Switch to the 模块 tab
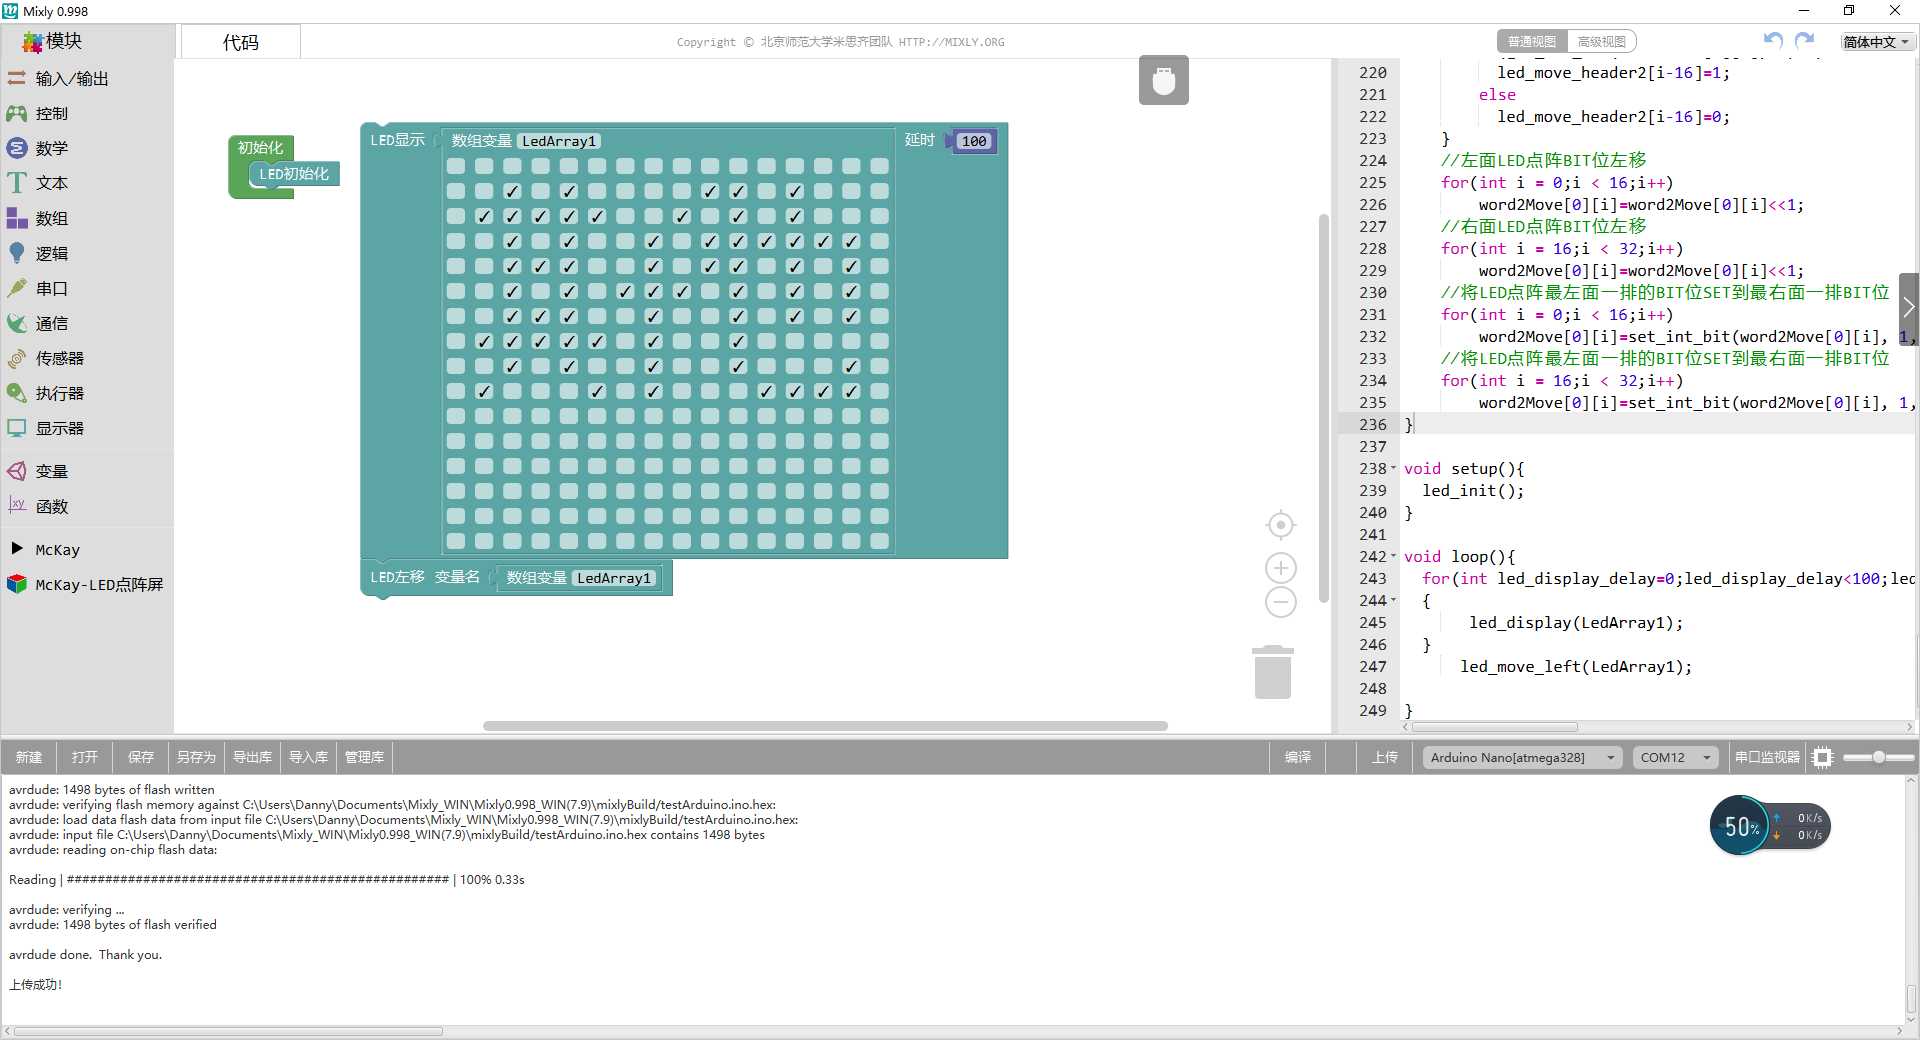The image size is (1920, 1040). (x=52, y=41)
